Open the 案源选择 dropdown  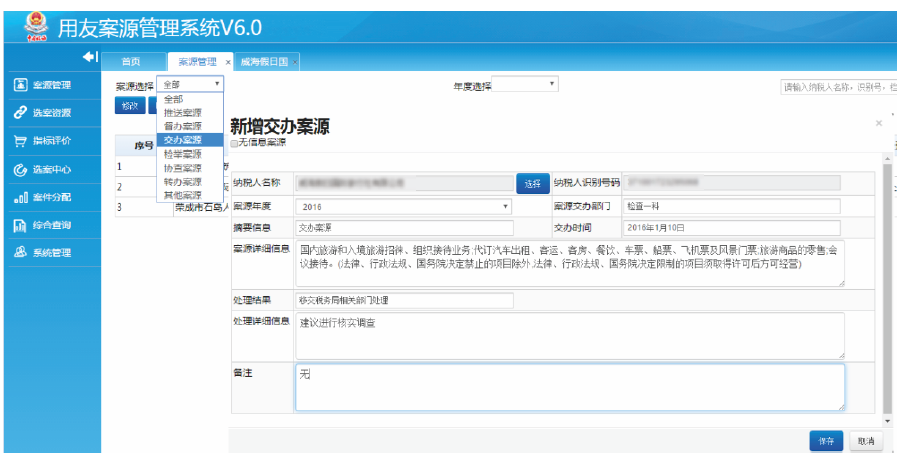click(190, 84)
